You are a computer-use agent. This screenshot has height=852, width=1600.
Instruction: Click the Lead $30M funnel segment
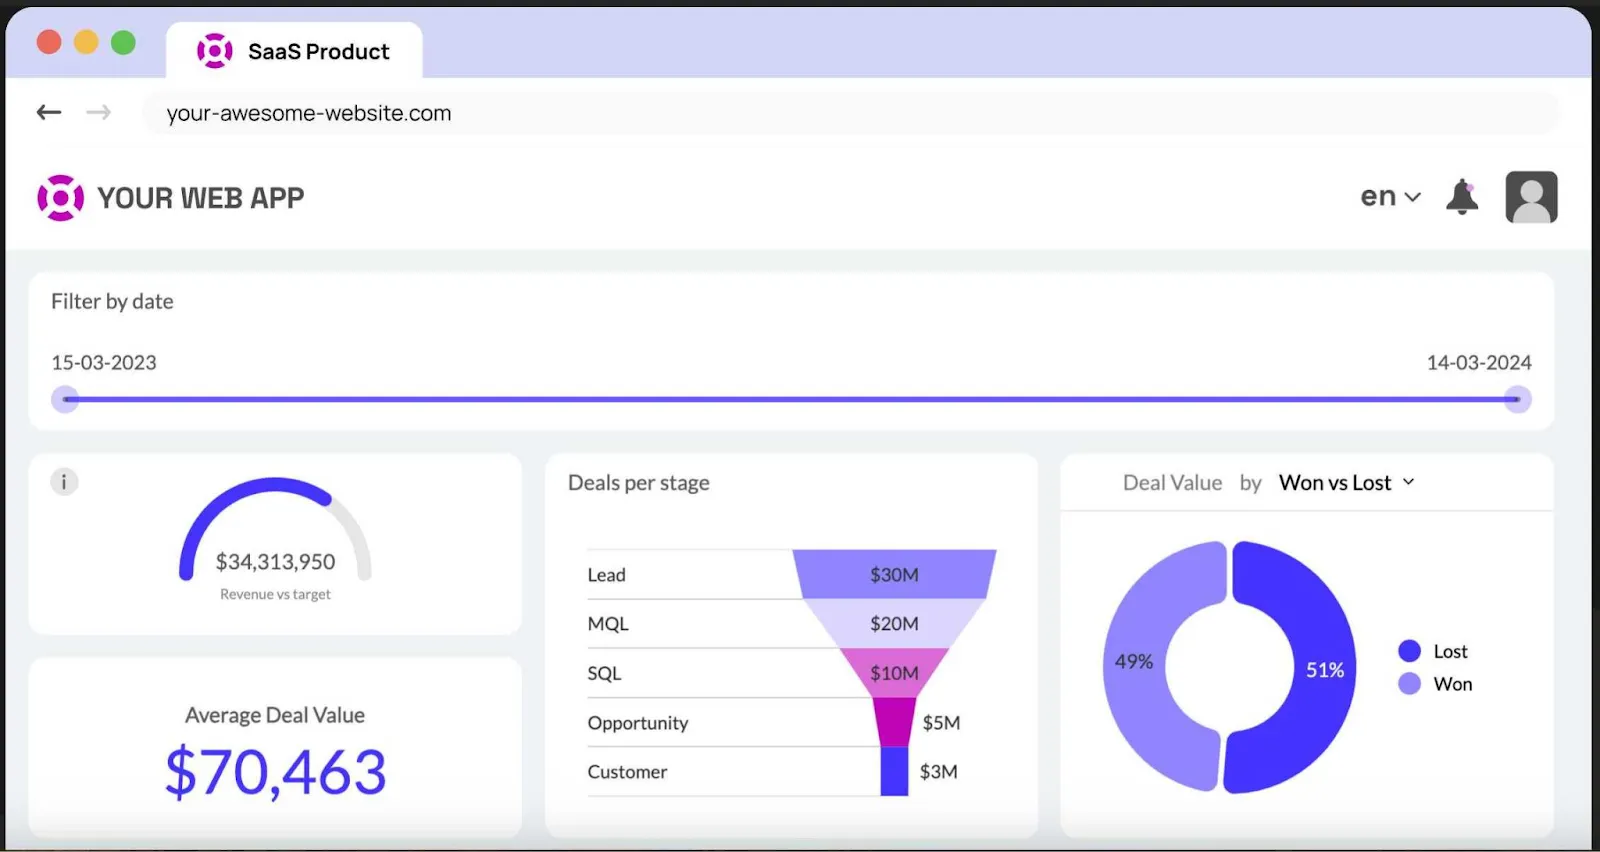[894, 574]
